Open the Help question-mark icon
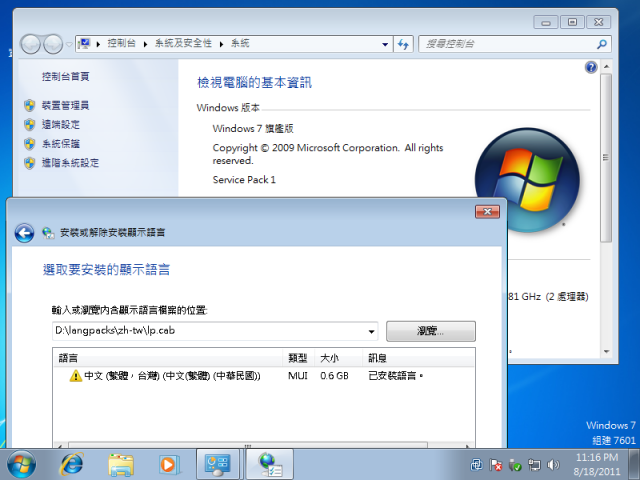 (x=591, y=67)
